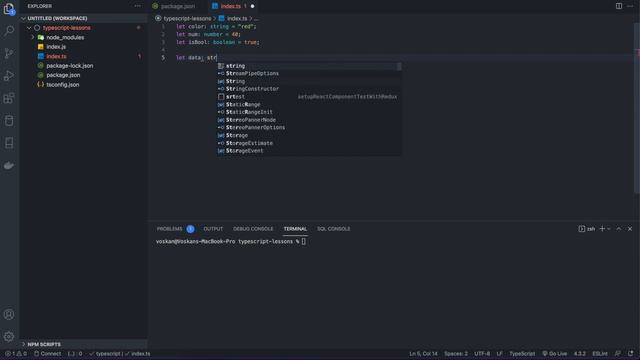
Task: Open TypeScript language mode selector
Action: click(522, 353)
